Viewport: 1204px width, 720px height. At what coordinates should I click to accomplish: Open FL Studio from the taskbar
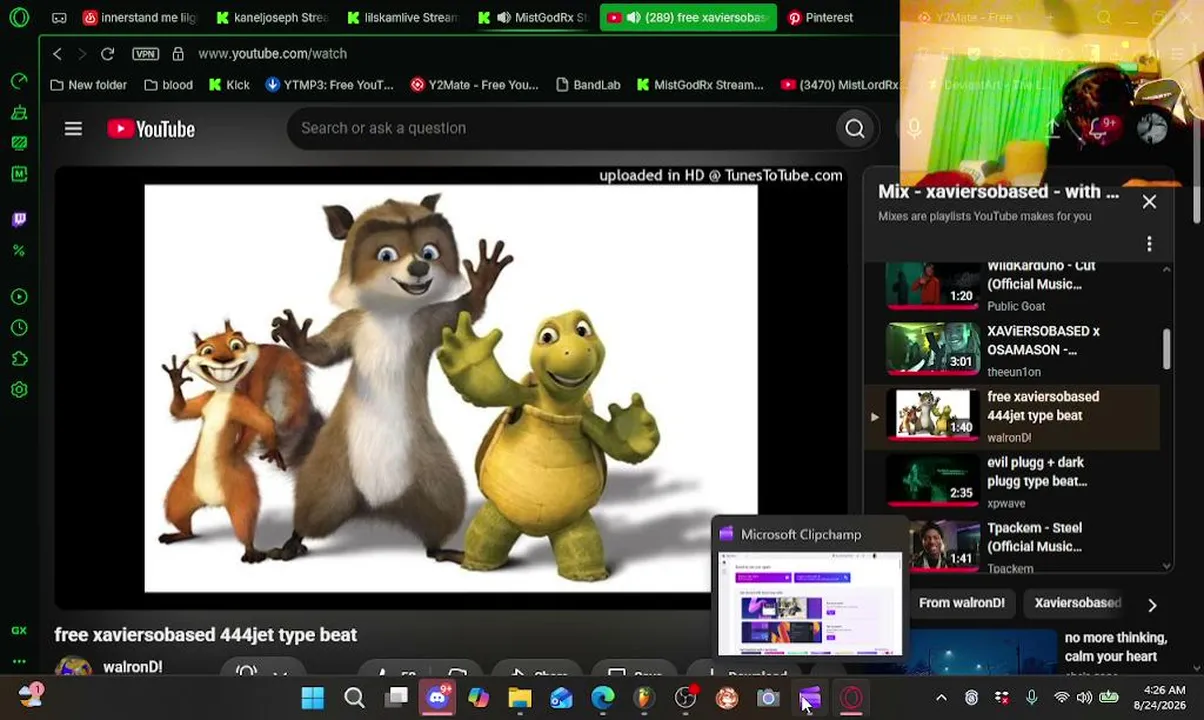(x=644, y=697)
